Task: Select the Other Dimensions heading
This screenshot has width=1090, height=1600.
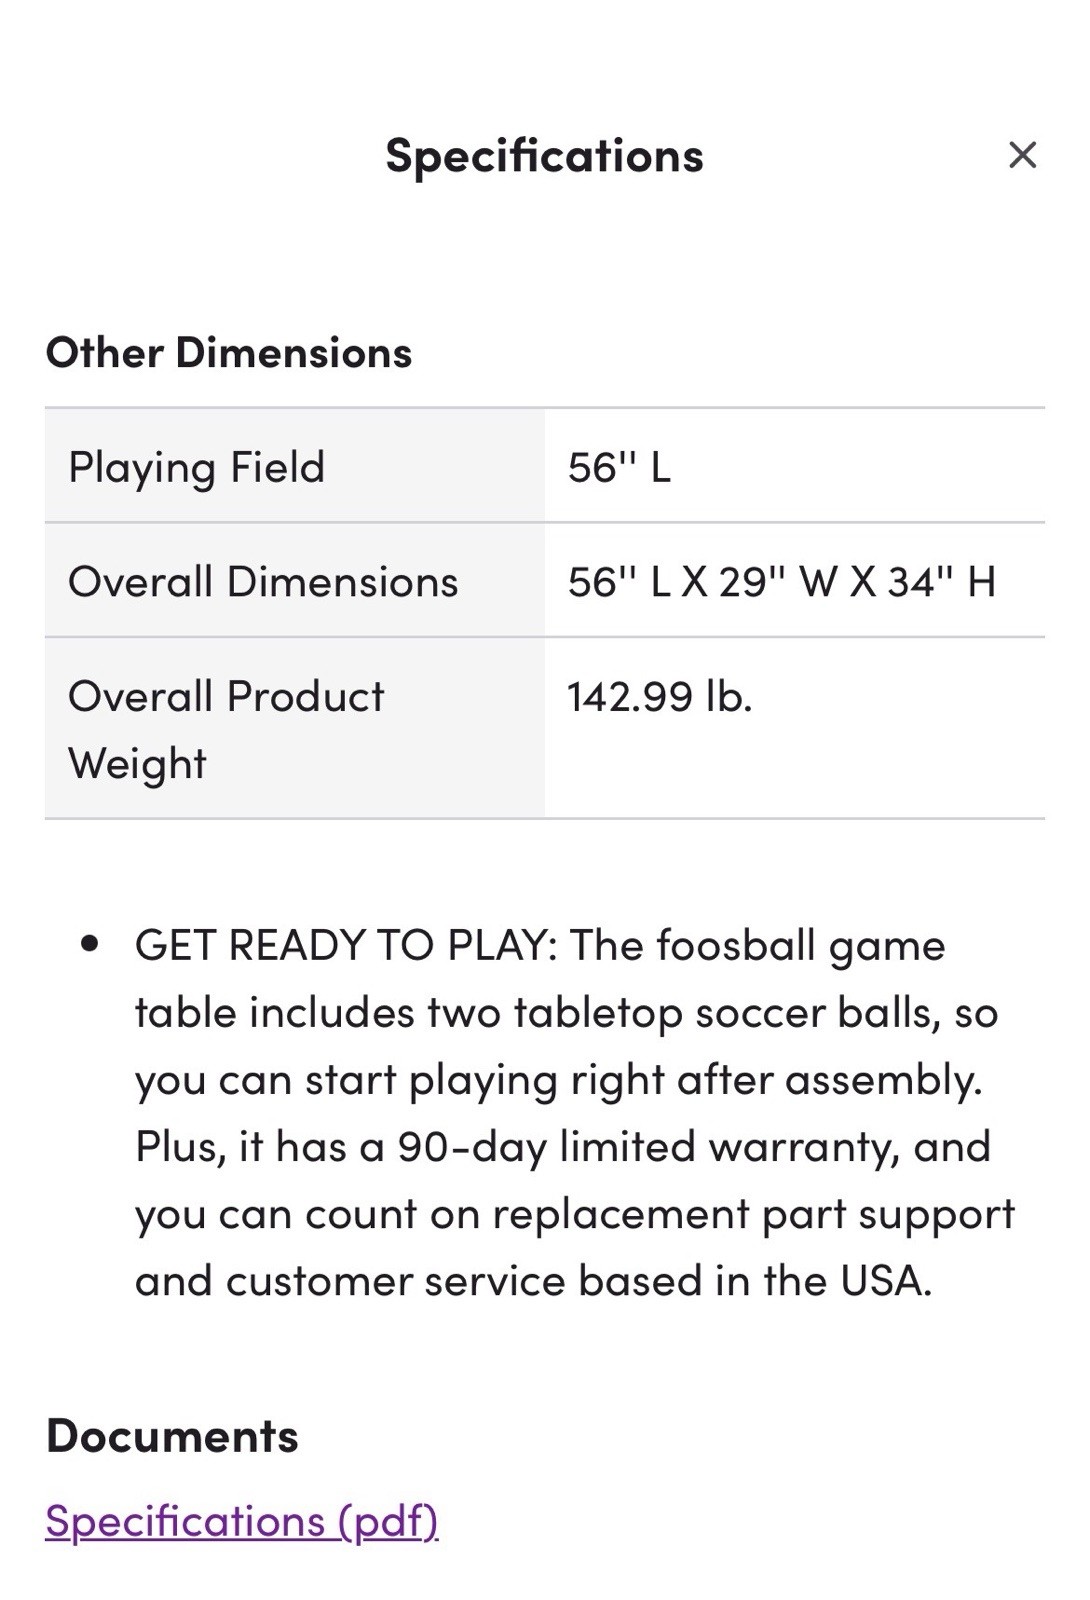Action: click(x=229, y=353)
